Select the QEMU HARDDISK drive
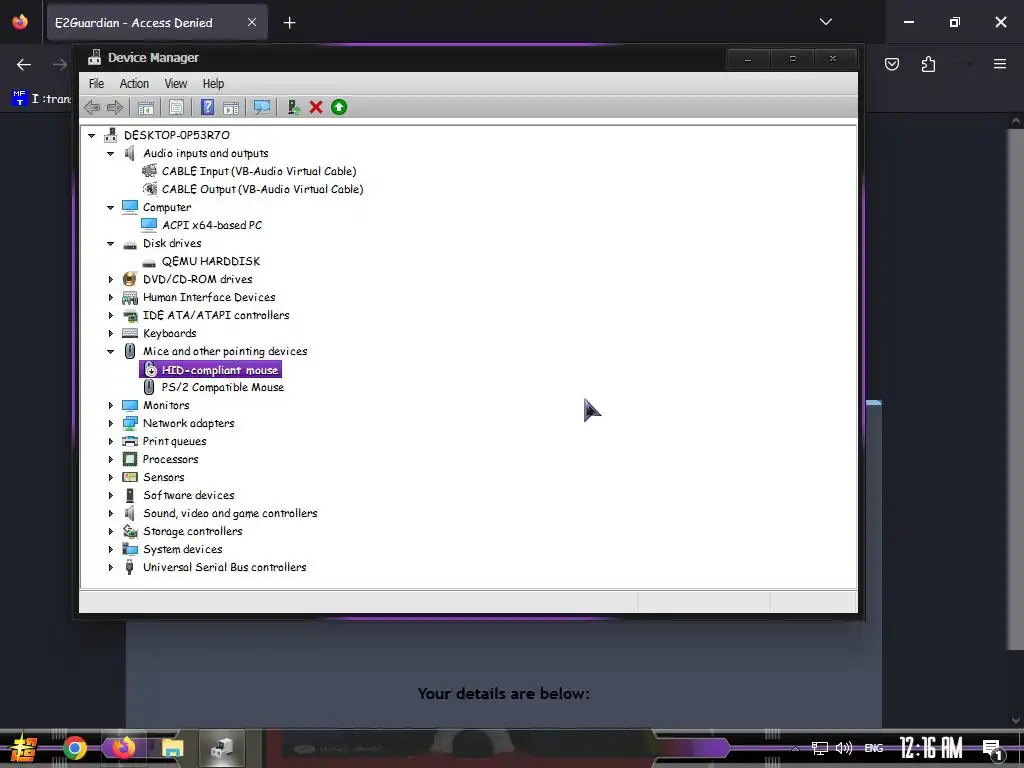Image resolution: width=1024 pixels, height=768 pixels. [x=210, y=261]
